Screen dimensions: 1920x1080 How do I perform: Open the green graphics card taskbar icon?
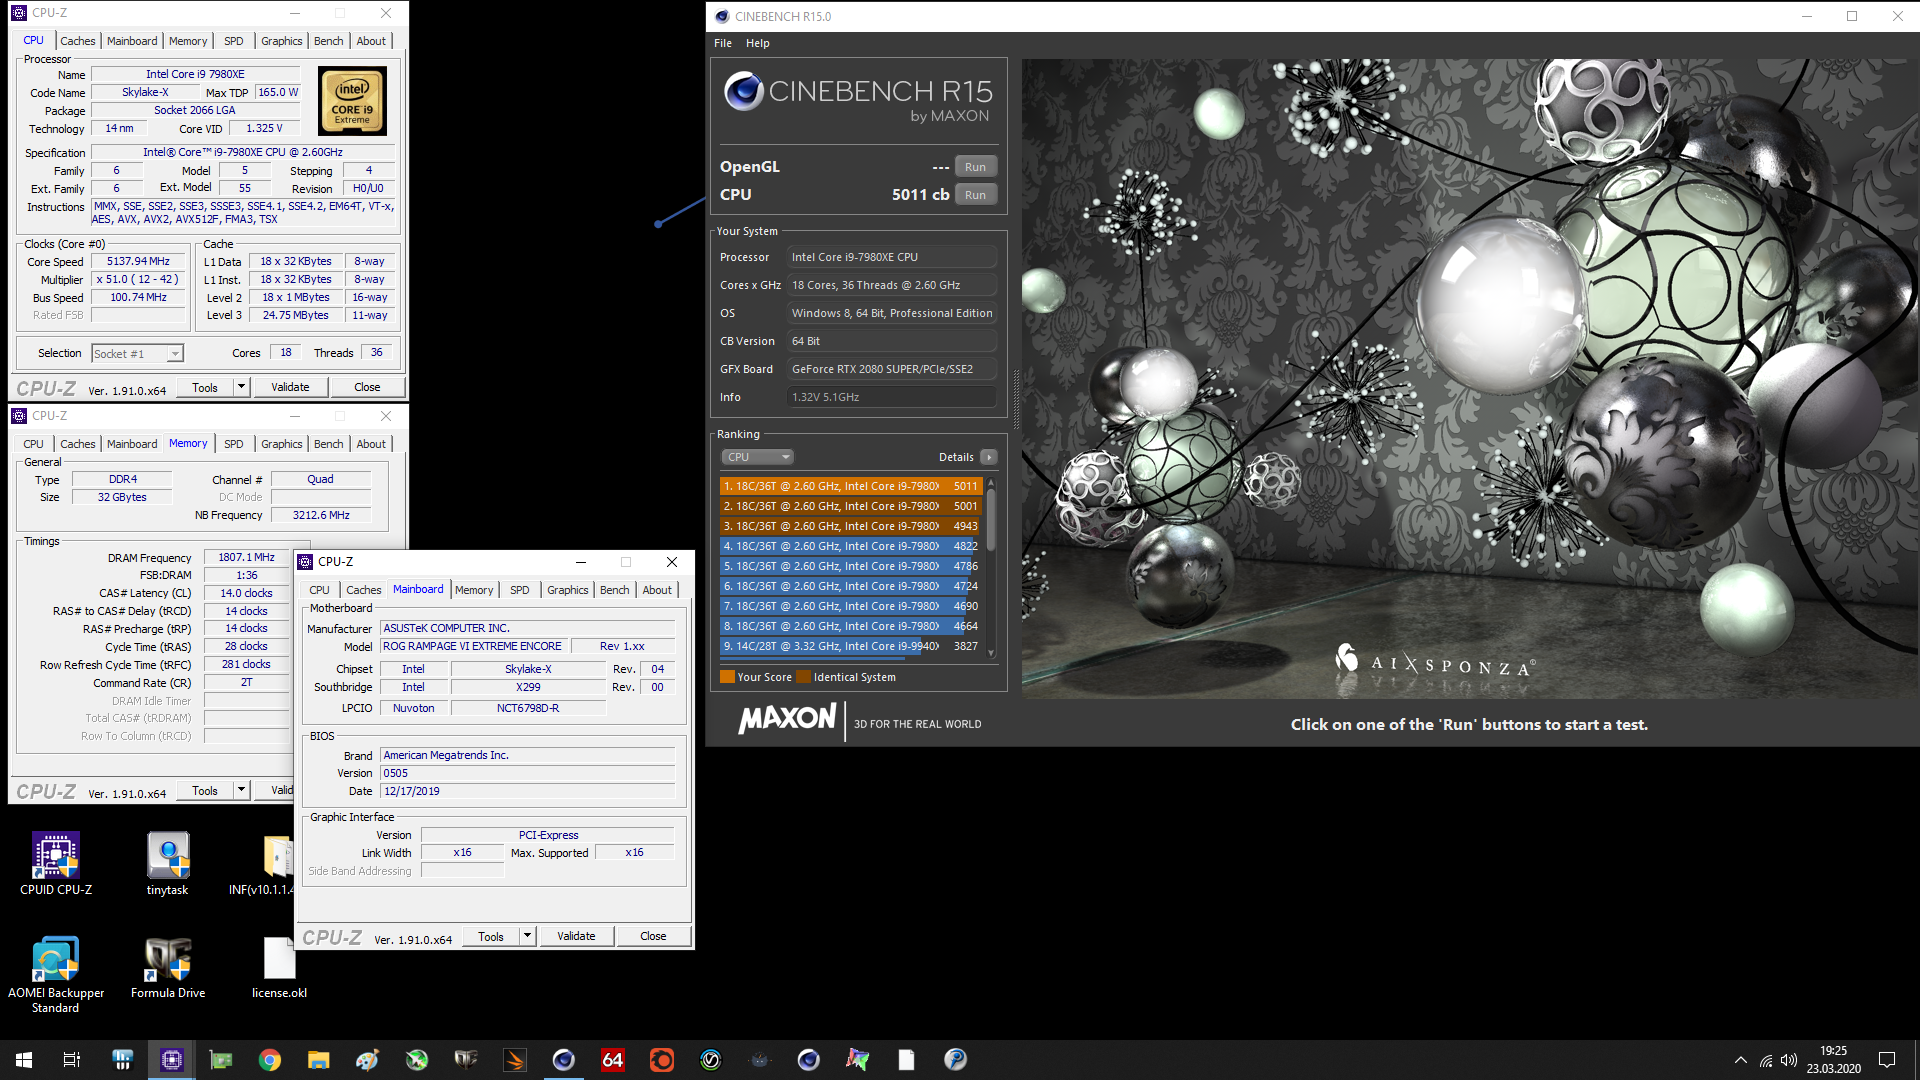[x=221, y=1060]
